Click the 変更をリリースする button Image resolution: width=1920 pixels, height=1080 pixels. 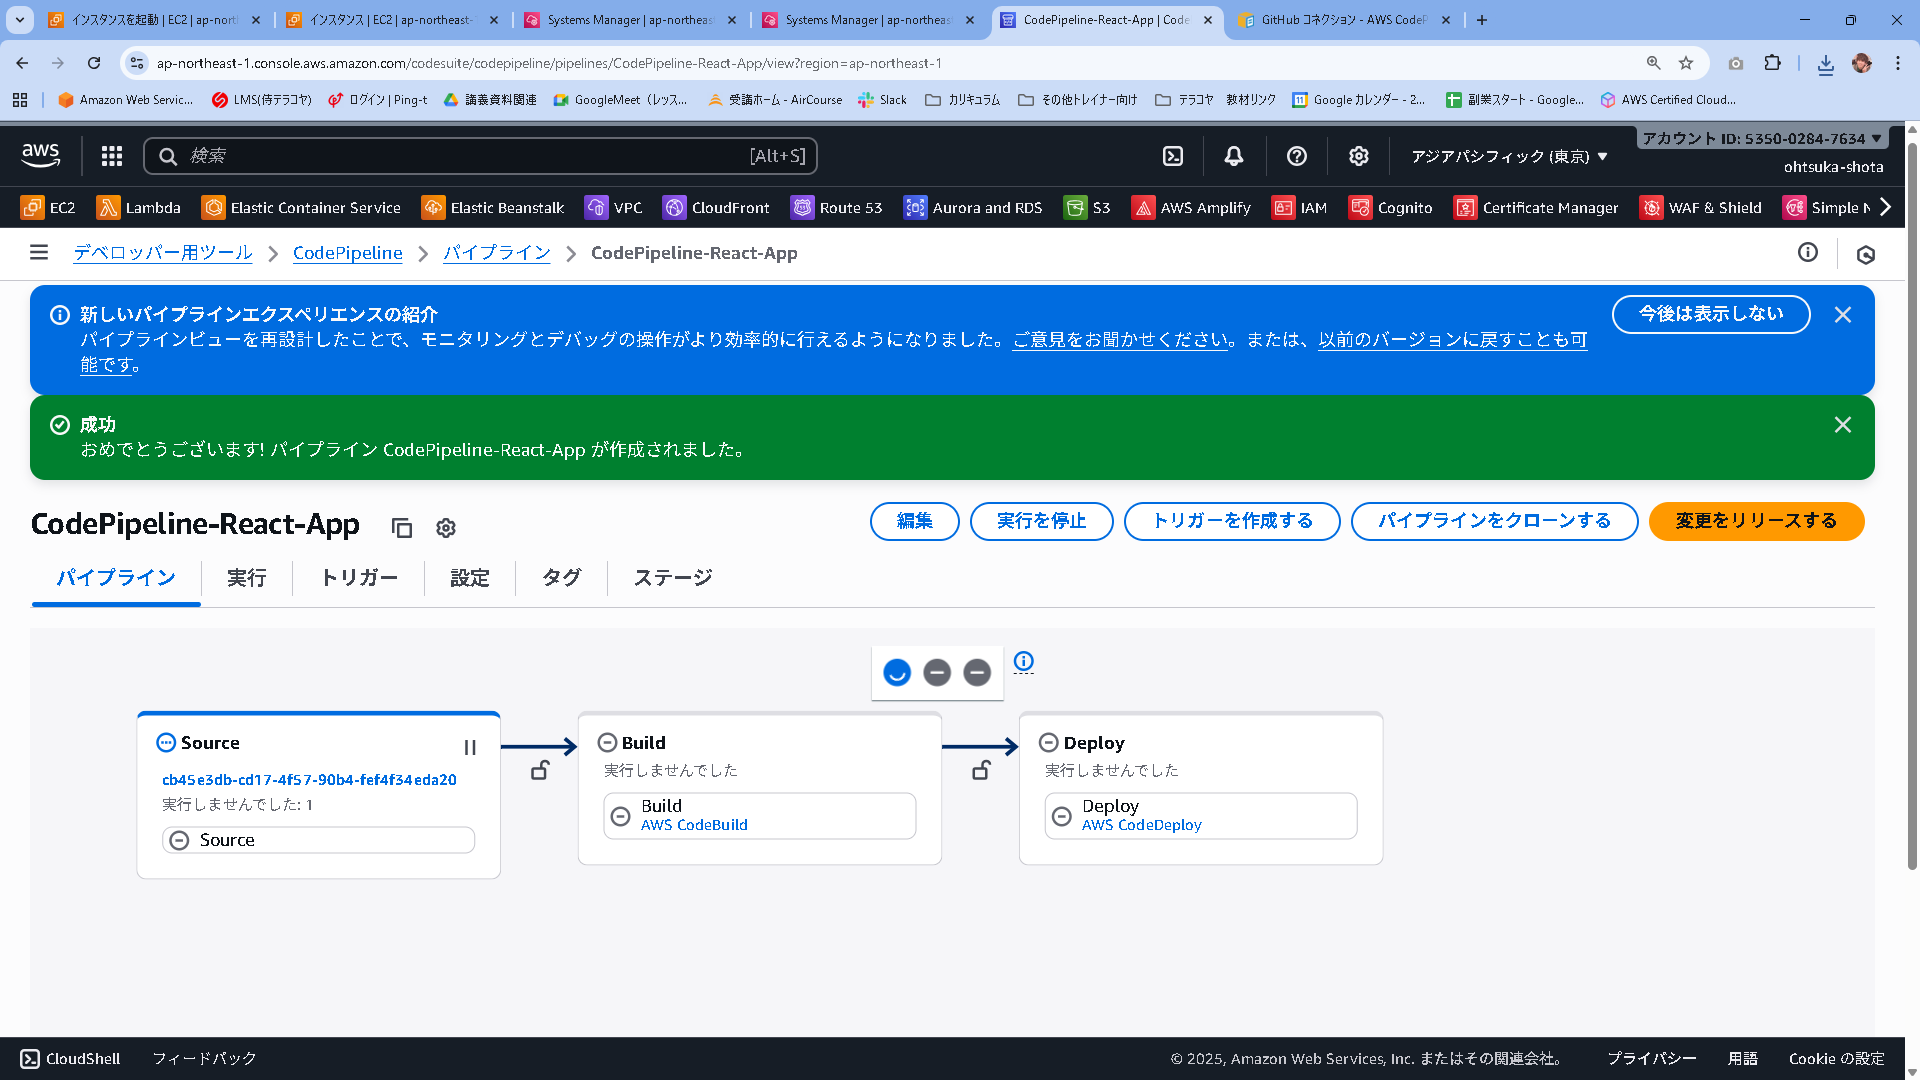tap(1756, 521)
